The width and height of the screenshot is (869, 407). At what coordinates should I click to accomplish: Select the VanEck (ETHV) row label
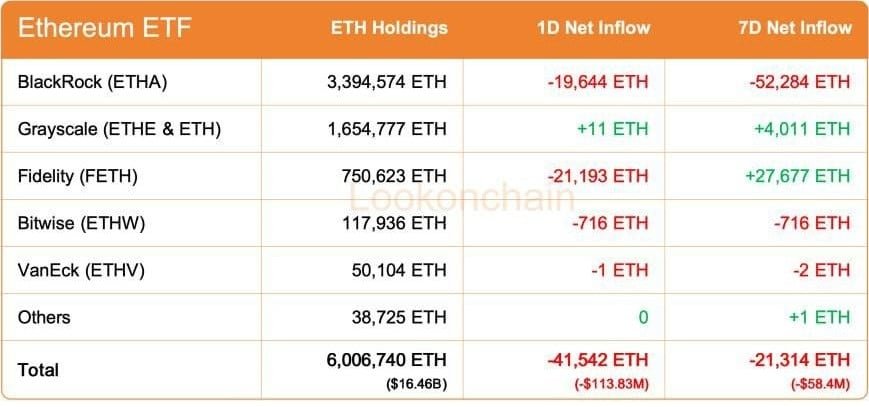79,270
